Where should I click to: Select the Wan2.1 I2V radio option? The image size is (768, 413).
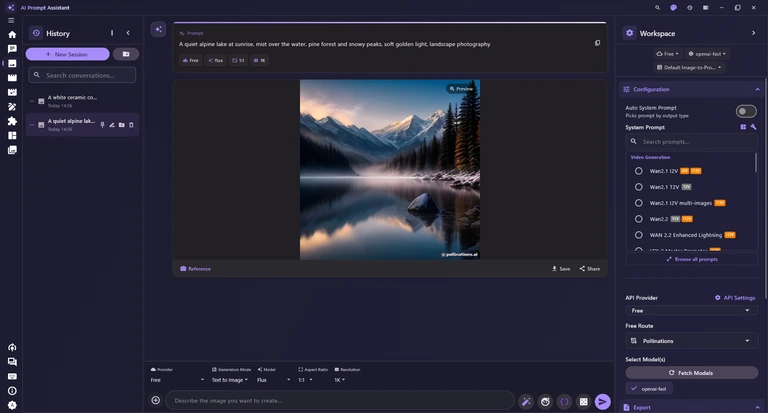point(639,171)
